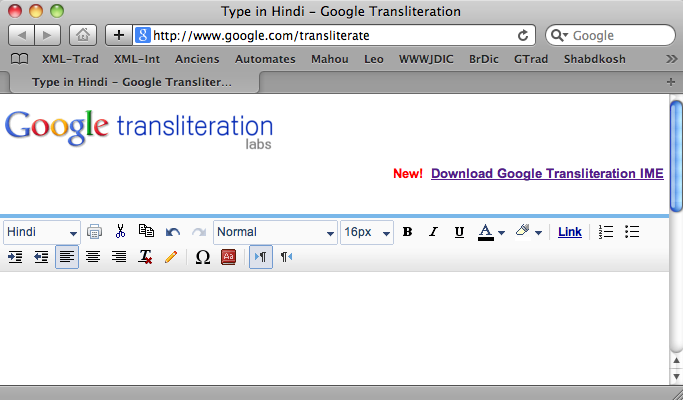Enable left-to-right text direction
The width and height of the screenshot is (683, 400).
coord(260,257)
